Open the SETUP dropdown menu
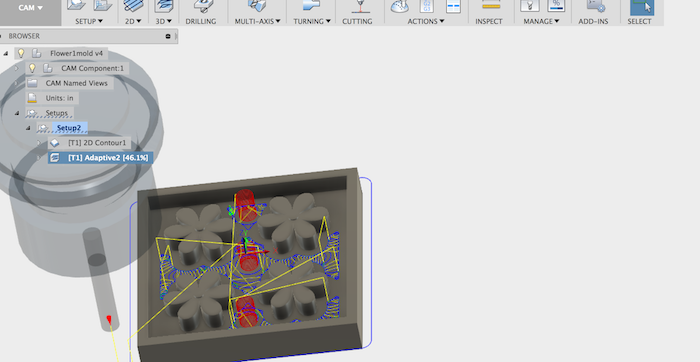The image size is (700, 362). (88, 21)
